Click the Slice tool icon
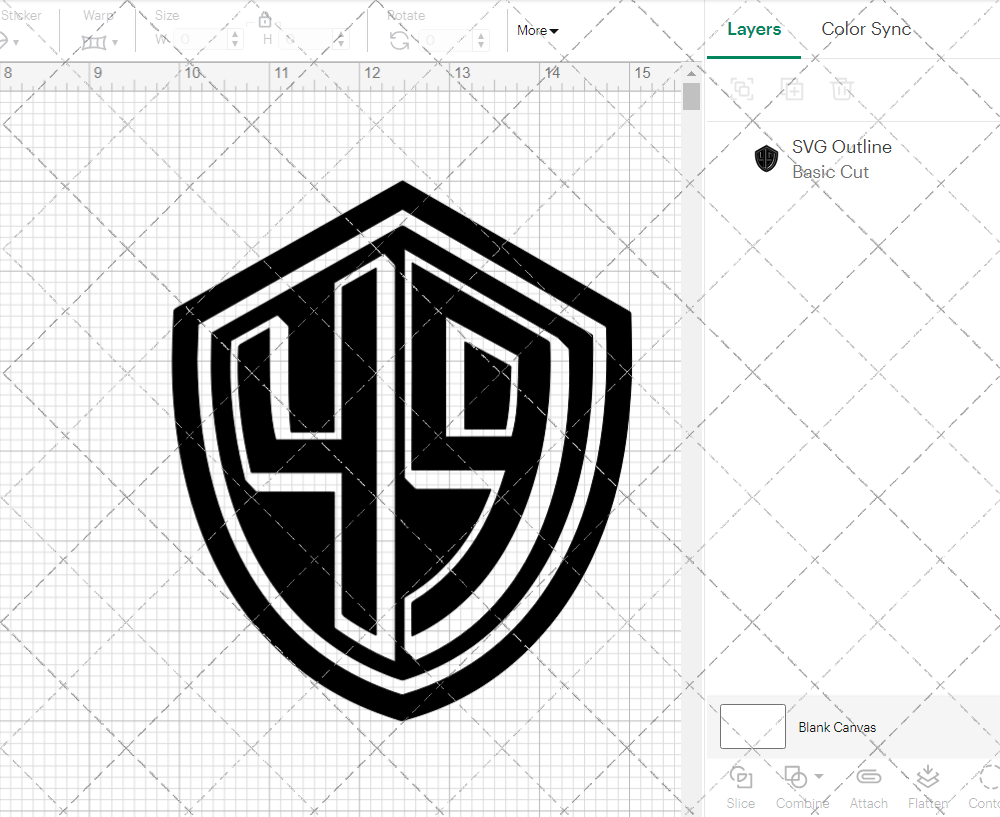The width and height of the screenshot is (1000, 817). pyautogui.click(x=741, y=778)
